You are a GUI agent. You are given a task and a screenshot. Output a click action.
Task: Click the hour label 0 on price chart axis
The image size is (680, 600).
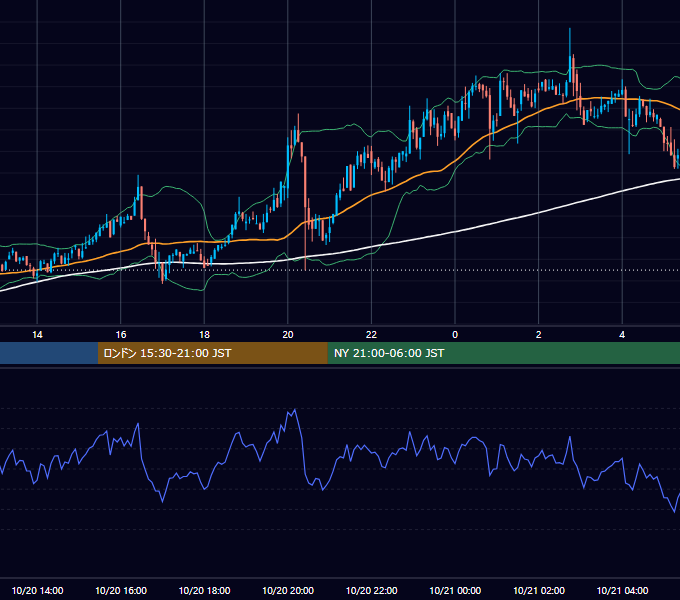pyautogui.click(x=455, y=335)
